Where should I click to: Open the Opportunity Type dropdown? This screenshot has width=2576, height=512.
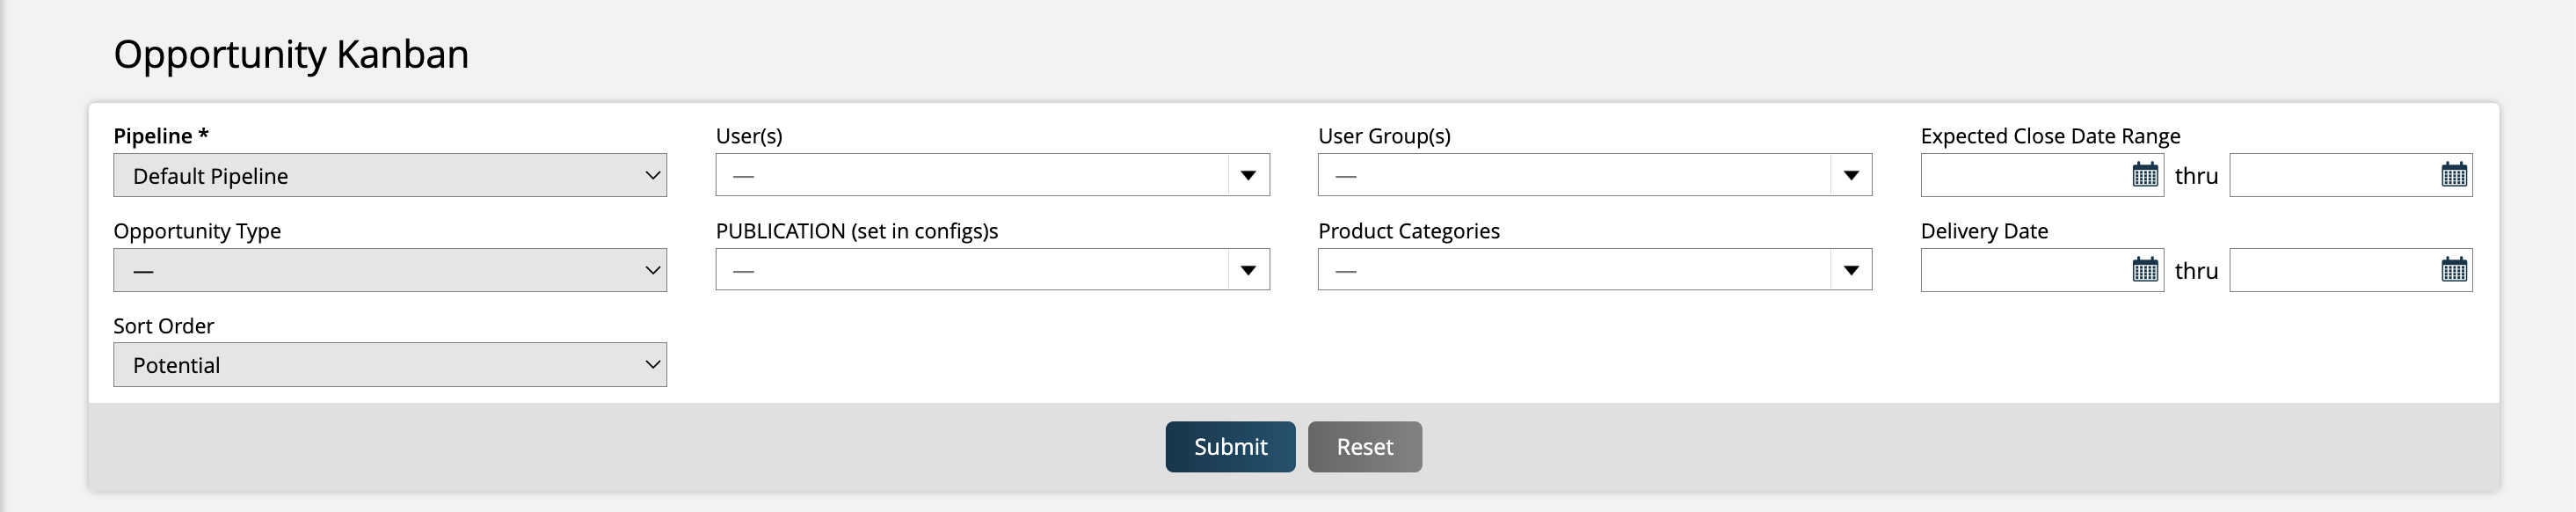click(x=390, y=270)
